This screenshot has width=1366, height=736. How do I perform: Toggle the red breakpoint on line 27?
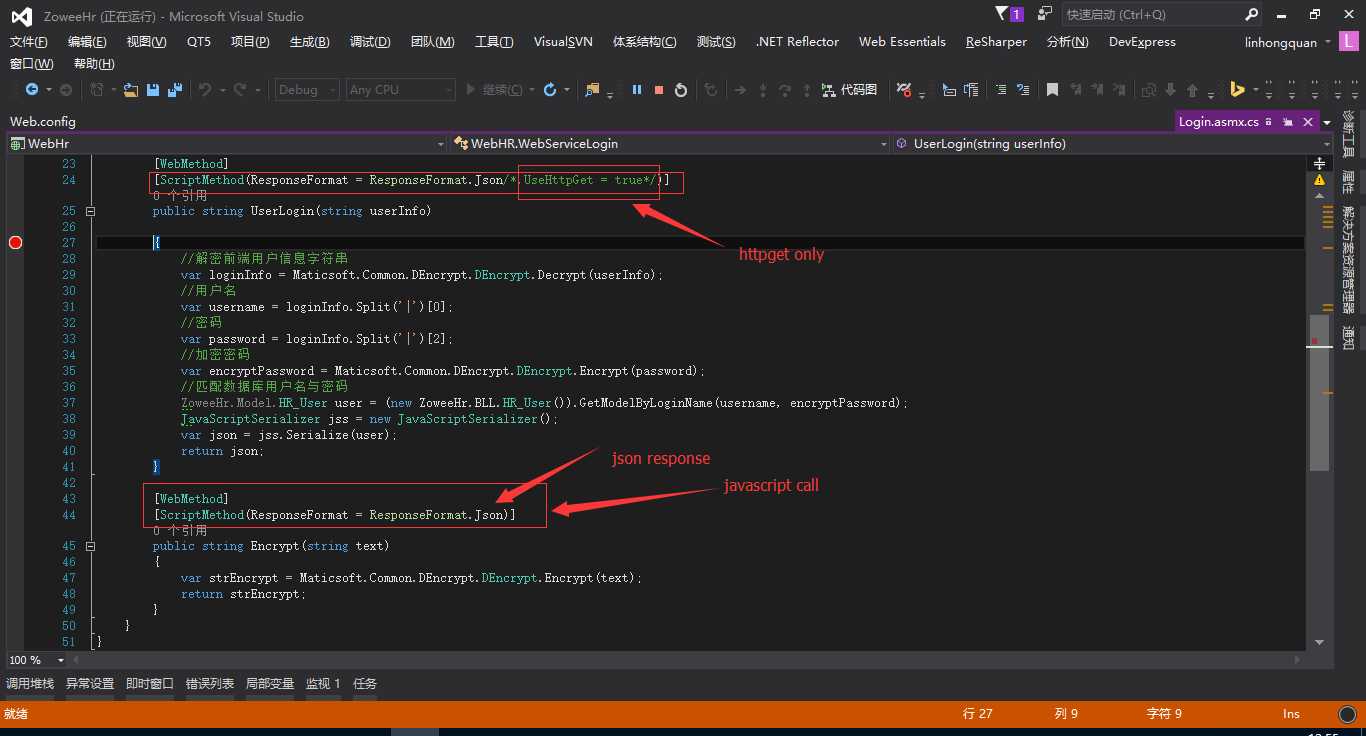point(15,243)
